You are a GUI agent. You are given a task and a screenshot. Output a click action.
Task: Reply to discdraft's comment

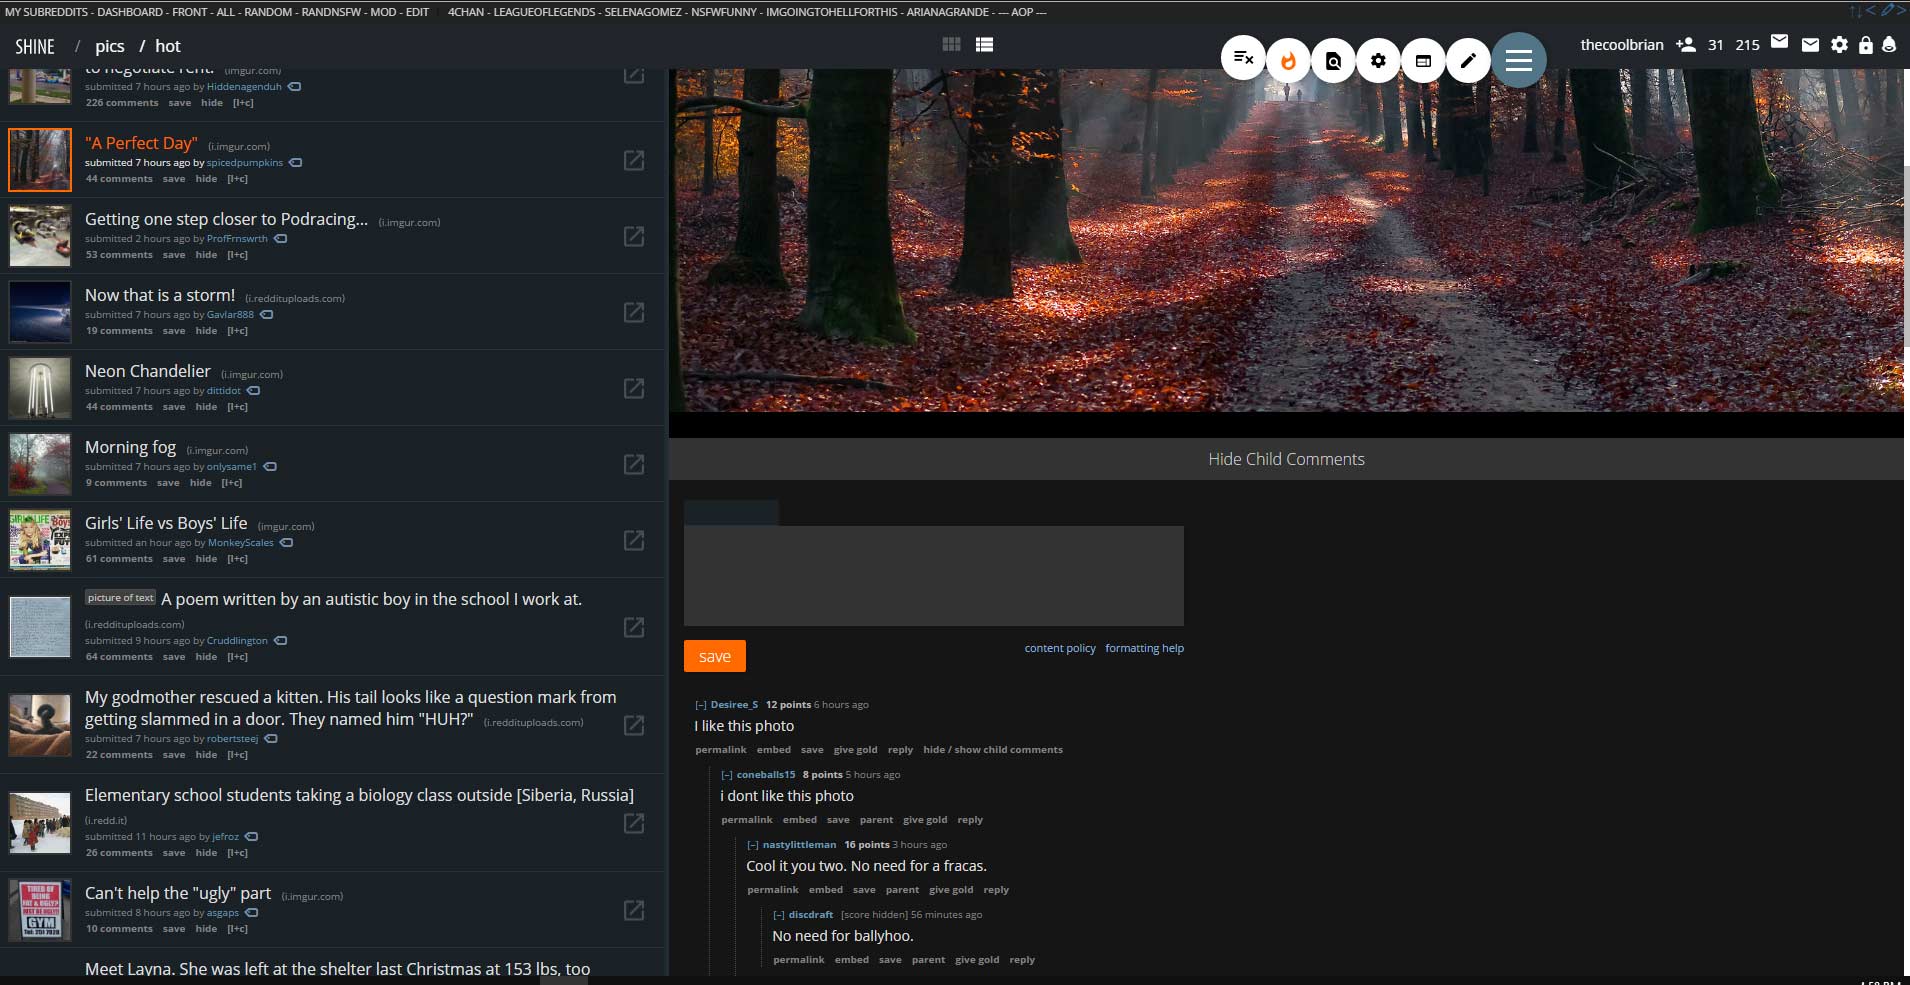pos(1022,960)
